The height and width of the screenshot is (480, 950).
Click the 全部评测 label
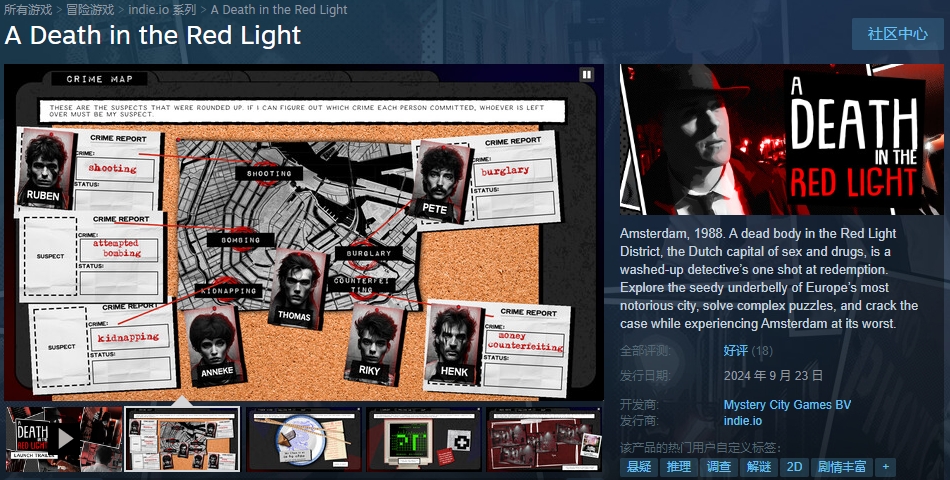(x=645, y=350)
